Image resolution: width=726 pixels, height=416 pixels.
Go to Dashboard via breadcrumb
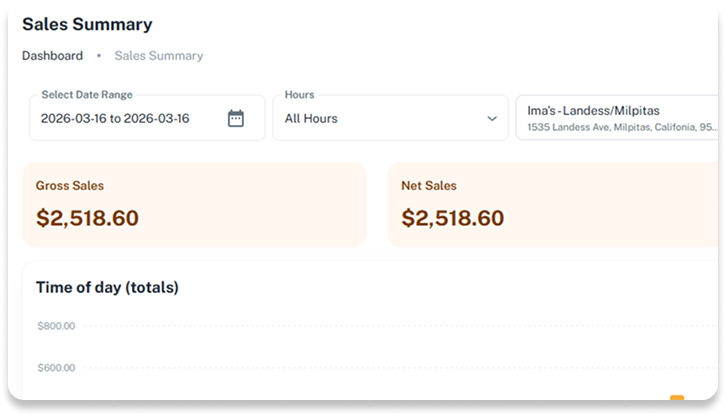click(53, 56)
